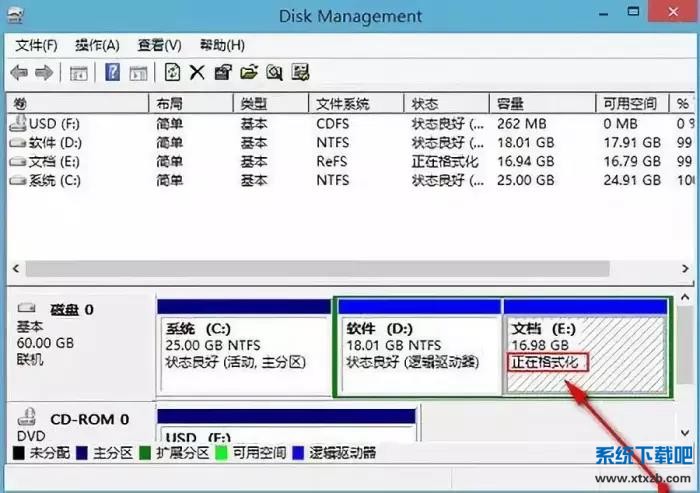Click the Forward arrow in the toolbar
700x493 pixels.
click(43, 72)
